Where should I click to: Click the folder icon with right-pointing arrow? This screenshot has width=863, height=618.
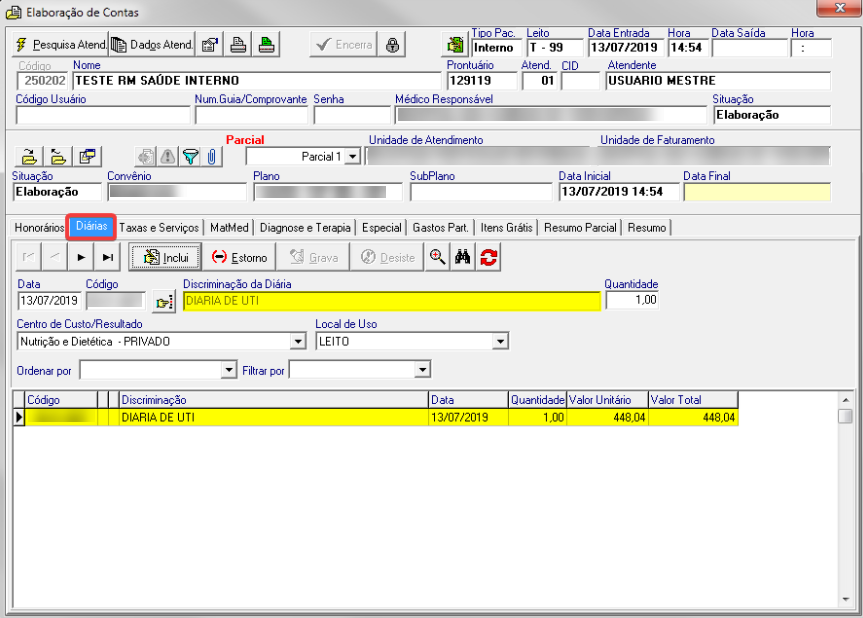tap(29, 157)
